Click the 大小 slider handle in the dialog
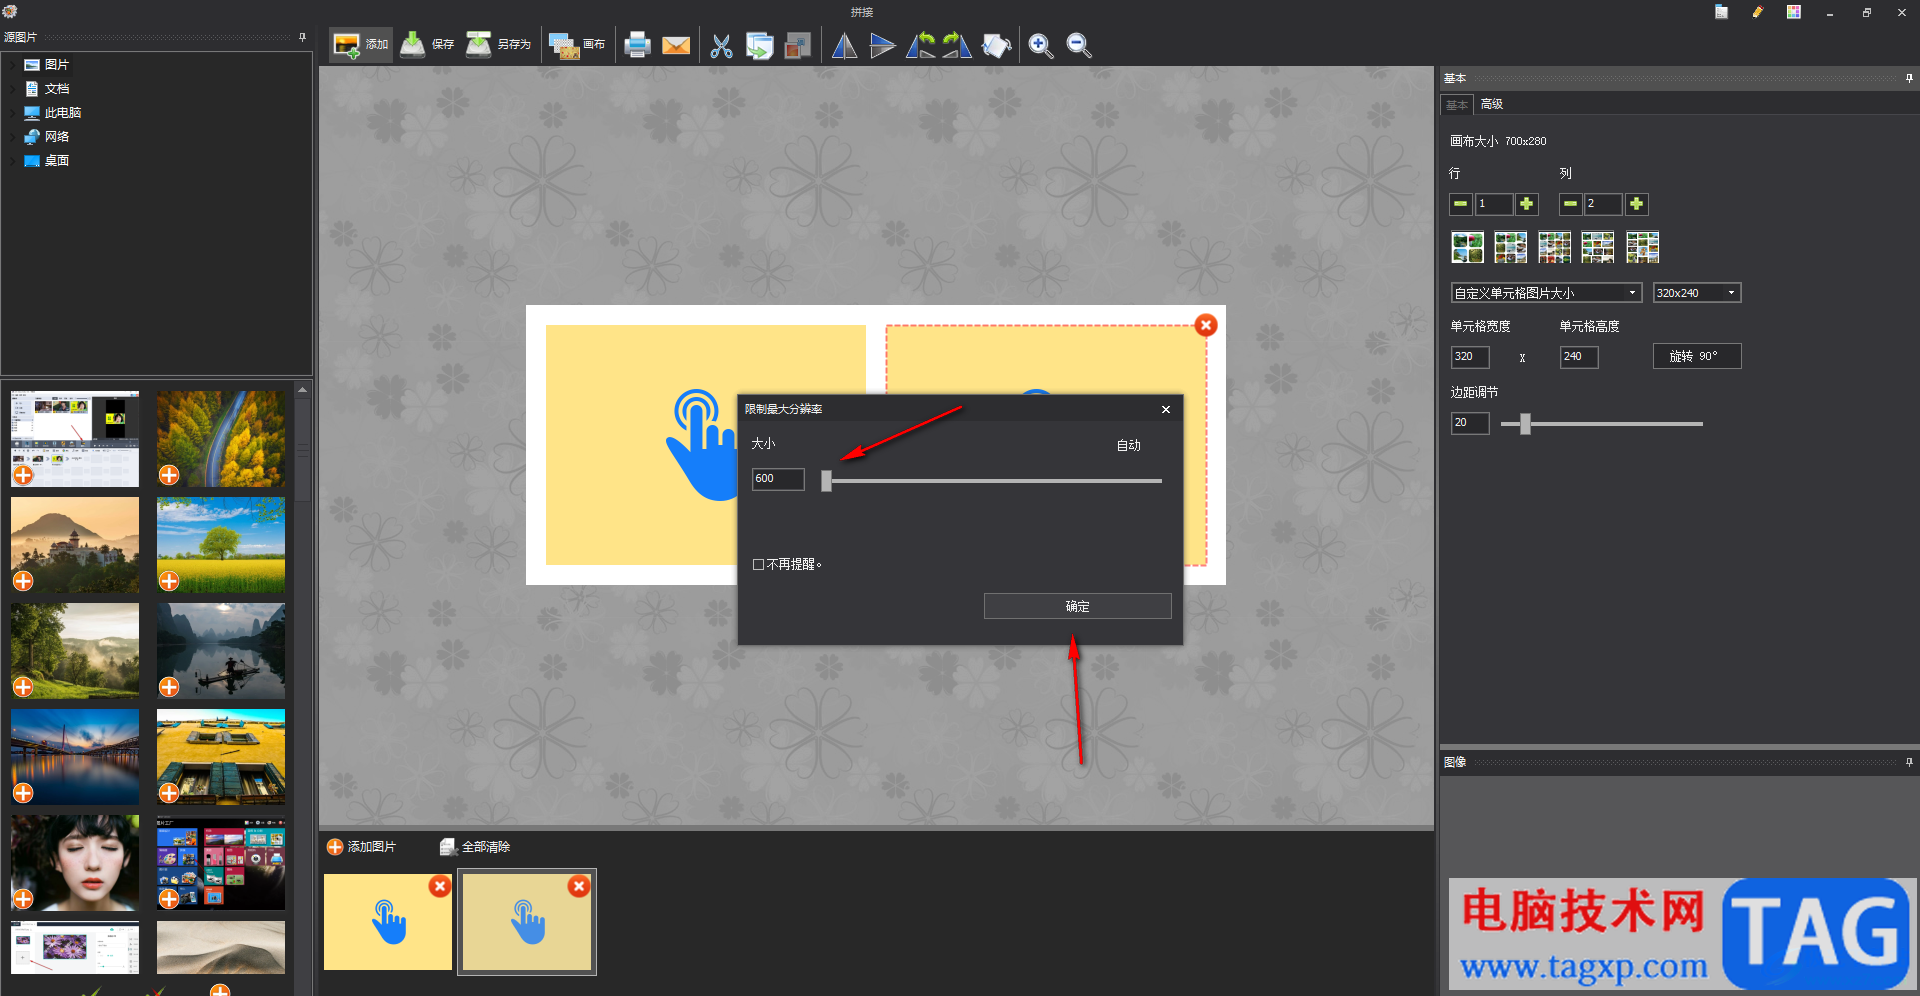Image resolution: width=1920 pixels, height=996 pixels. click(x=826, y=481)
